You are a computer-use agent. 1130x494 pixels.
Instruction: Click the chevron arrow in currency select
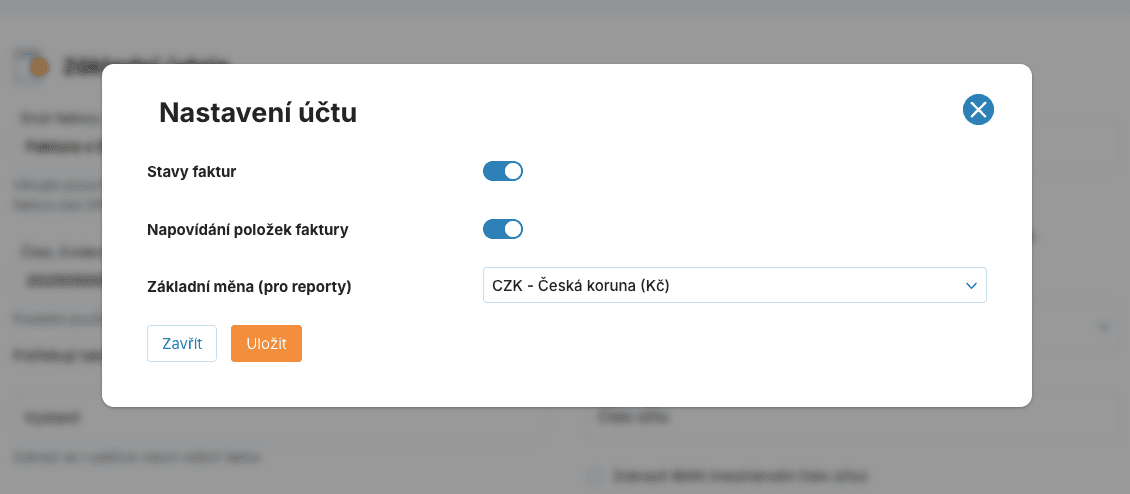tap(970, 286)
